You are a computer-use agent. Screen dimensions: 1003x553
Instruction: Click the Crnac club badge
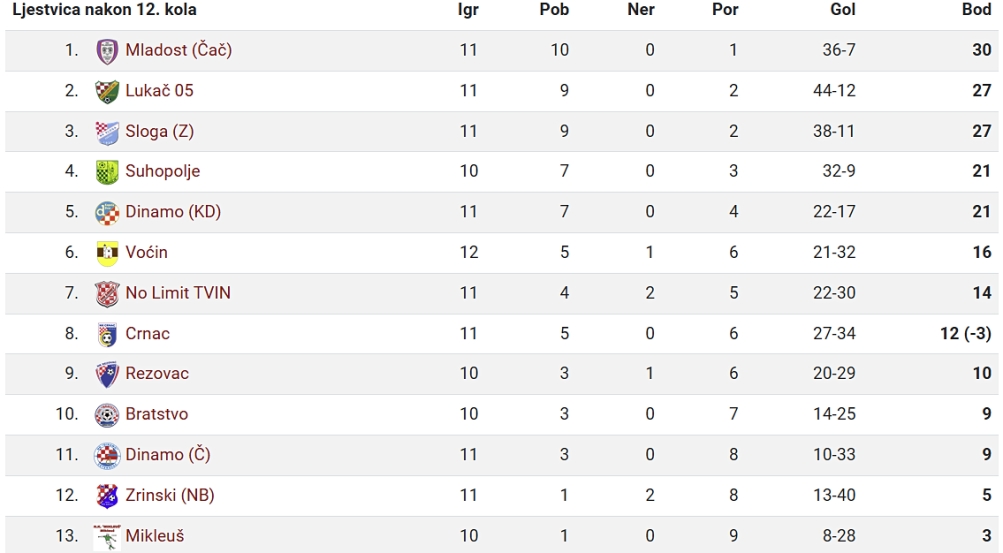click(107, 334)
